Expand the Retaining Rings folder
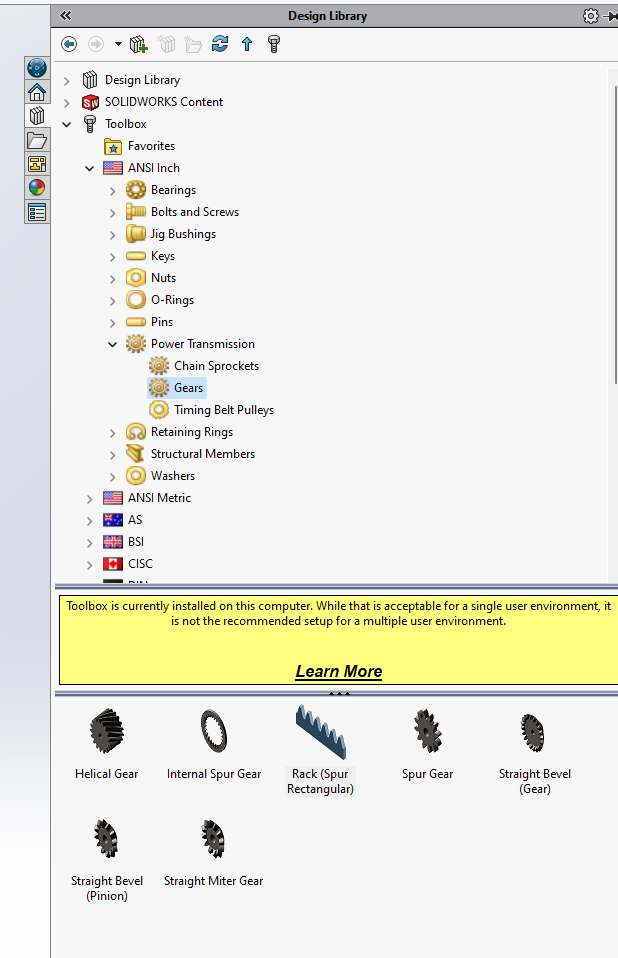 click(x=112, y=433)
